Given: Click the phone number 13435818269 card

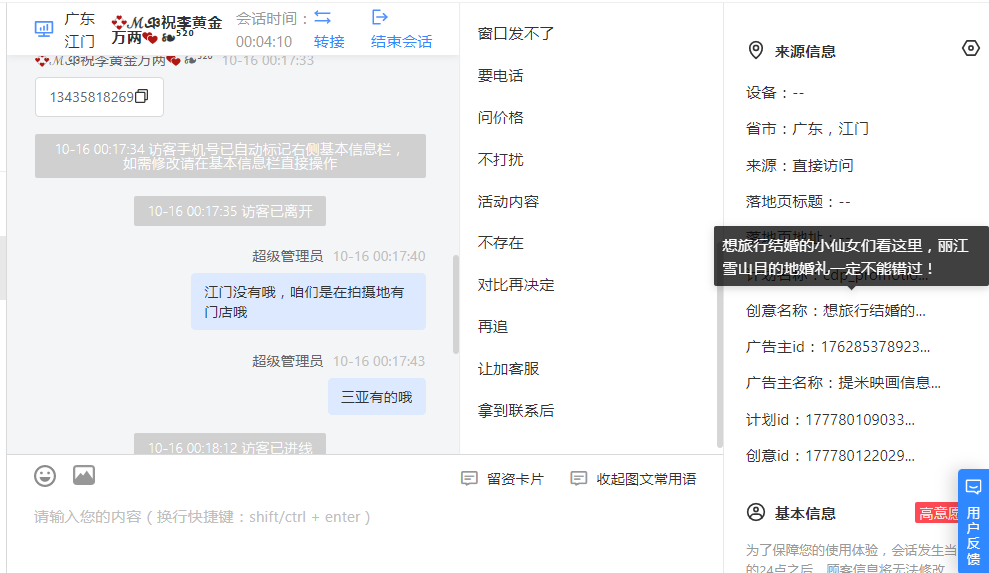Looking at the screenshot, I should coord(99,97).
